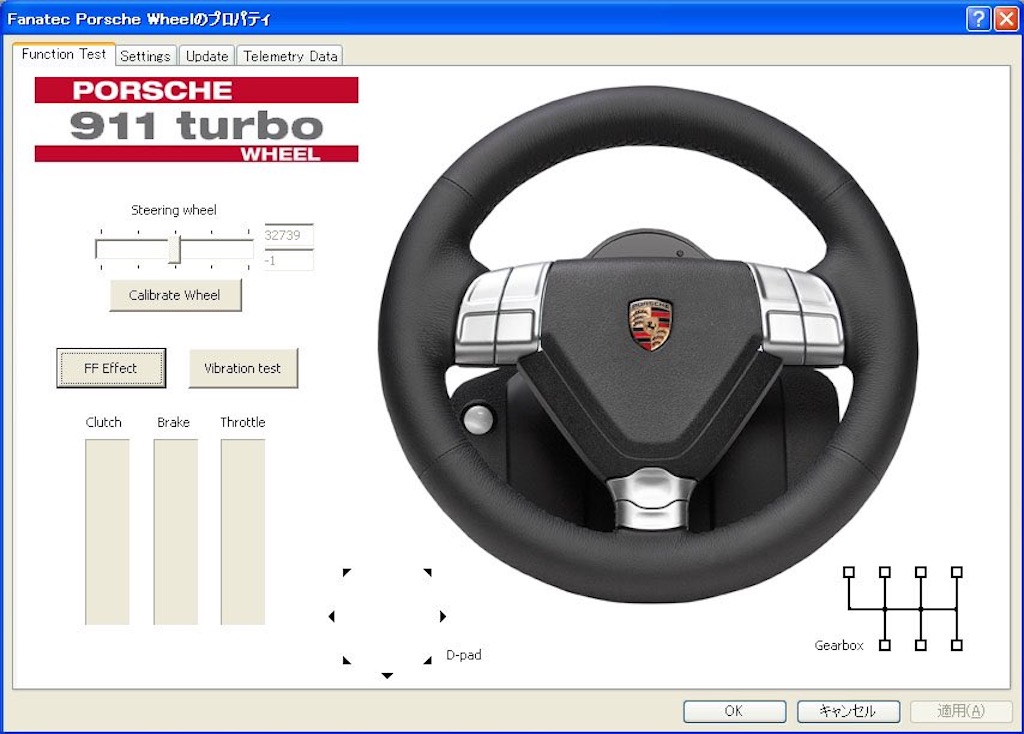Image resolution: width=1024 pixels, height=734 pixels.
Task: Open the Update tab
Action: point(207,56)
